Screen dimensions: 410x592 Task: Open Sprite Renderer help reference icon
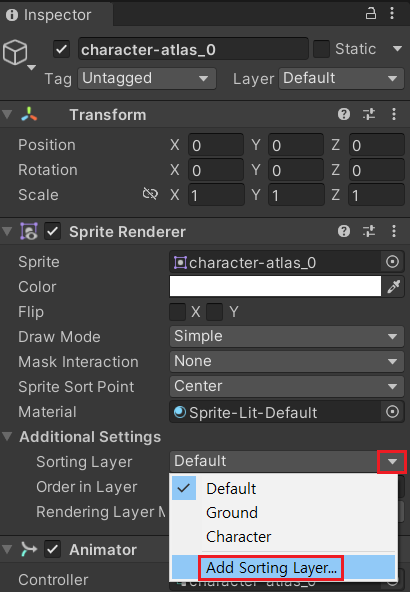click(x=344, y=231)
